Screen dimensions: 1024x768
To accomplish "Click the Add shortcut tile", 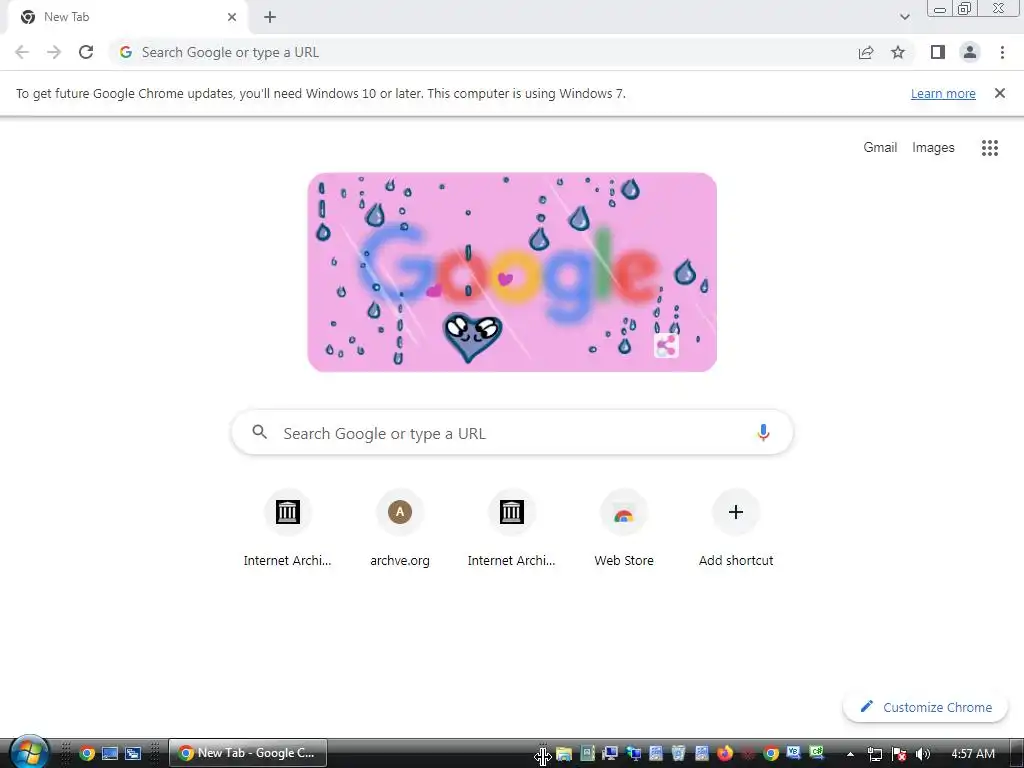I will coord(735,528).
